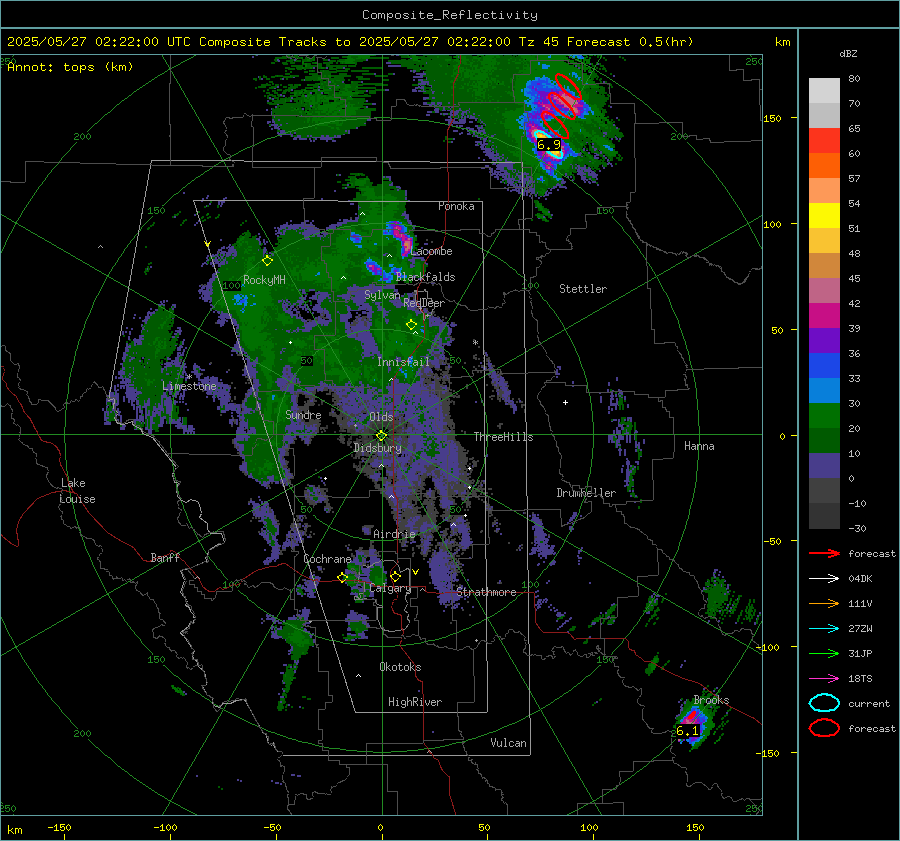Click the storm cell top label 6.1

[x=687, y=731]
